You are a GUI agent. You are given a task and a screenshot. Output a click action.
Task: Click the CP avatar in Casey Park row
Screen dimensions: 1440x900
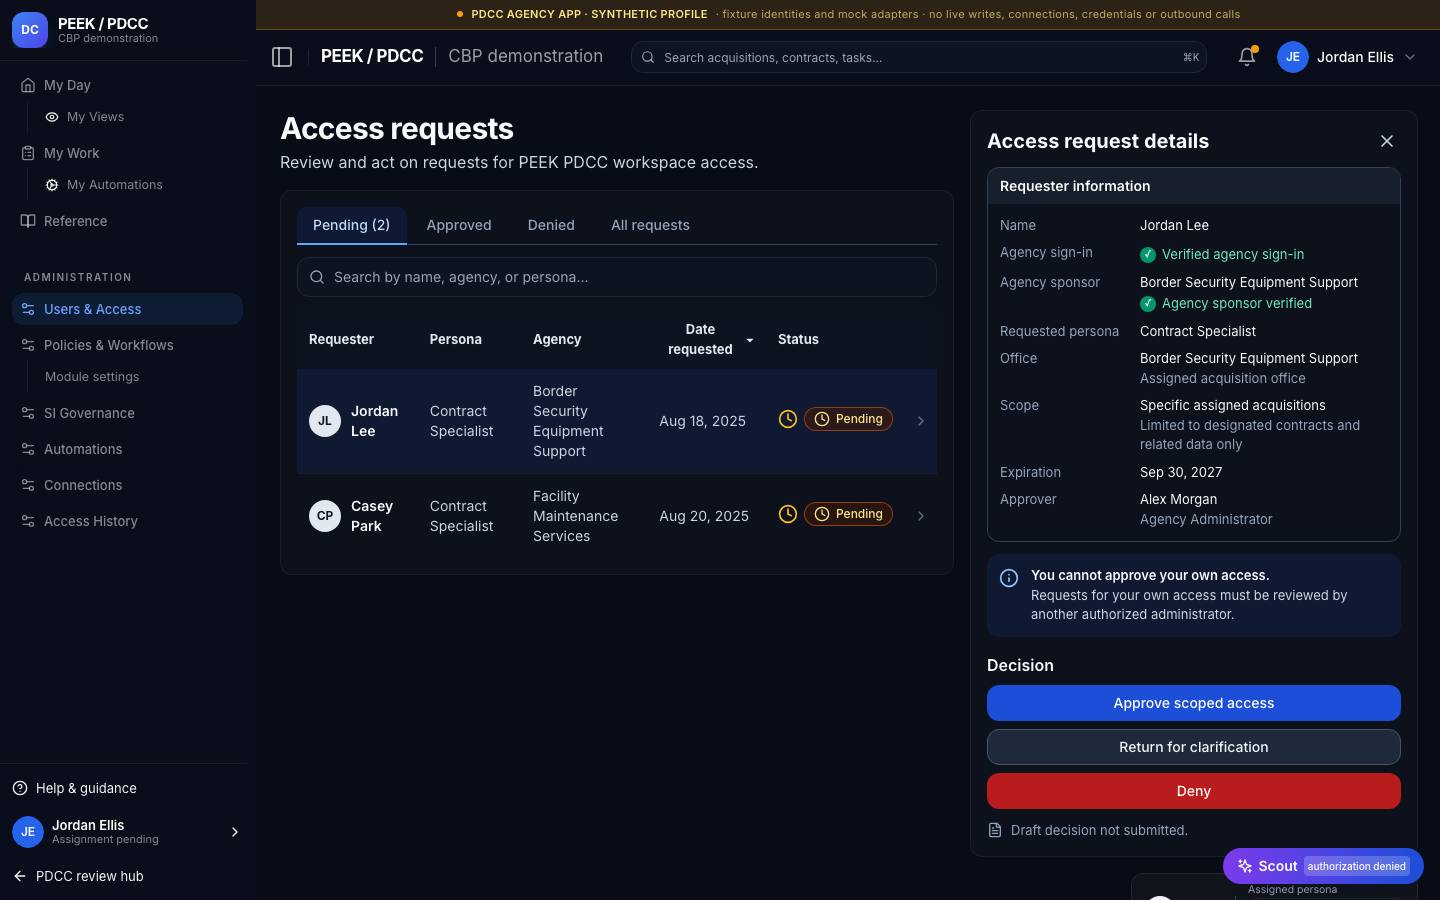tap(325, 516)
